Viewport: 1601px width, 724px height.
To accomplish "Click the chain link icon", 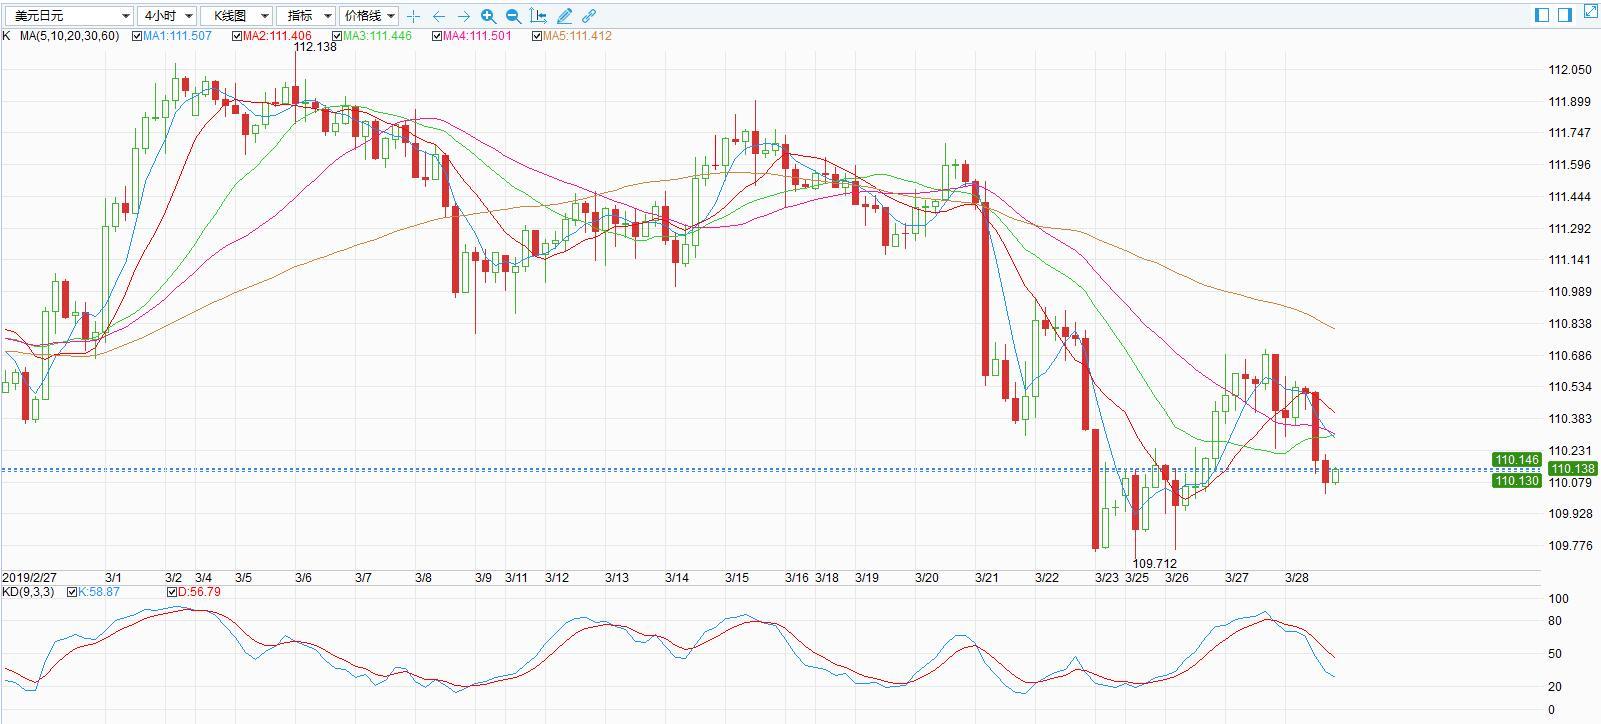I will pyautogui.click(x=589, y=16).
